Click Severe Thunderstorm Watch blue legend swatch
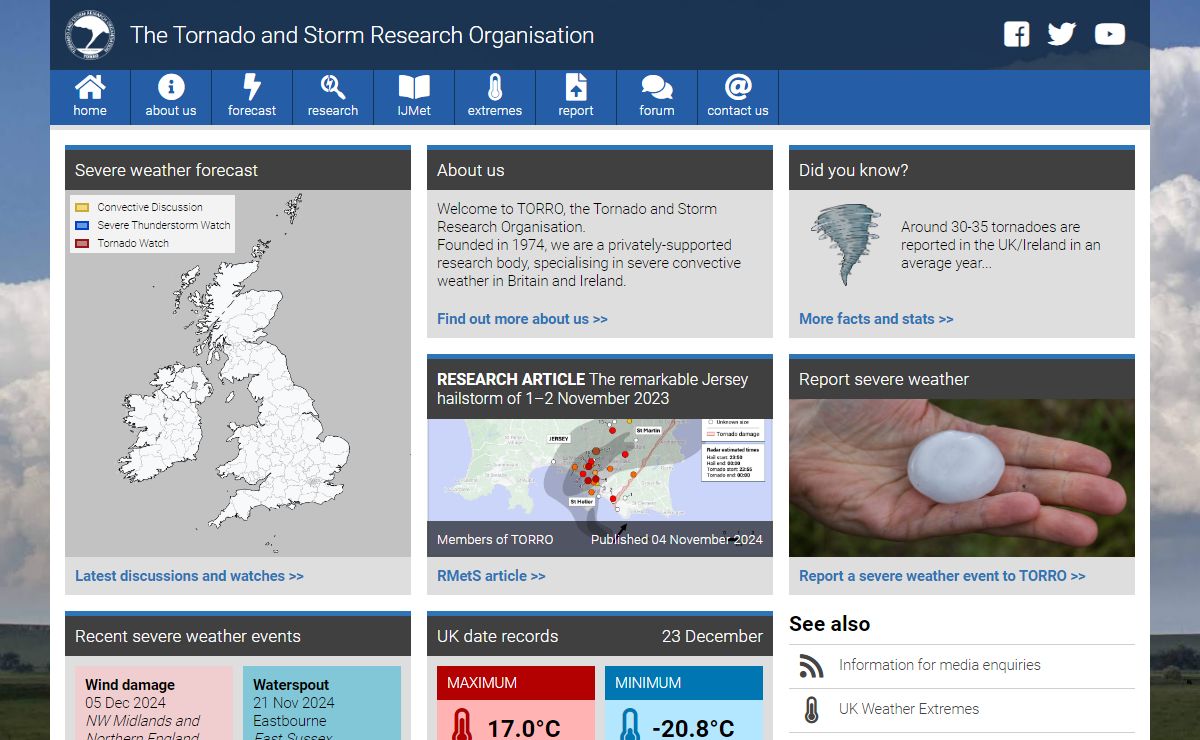The height and width of the screenshot is (740, 1200). [82, 225]
